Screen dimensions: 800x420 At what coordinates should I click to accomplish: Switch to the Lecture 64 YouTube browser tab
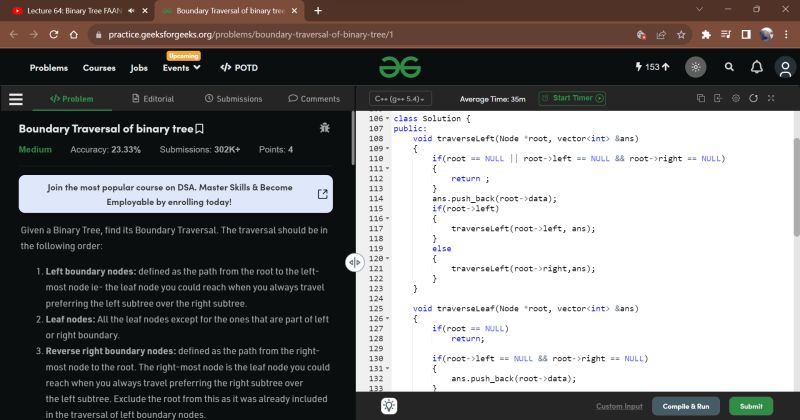click(x=74, y=11)
